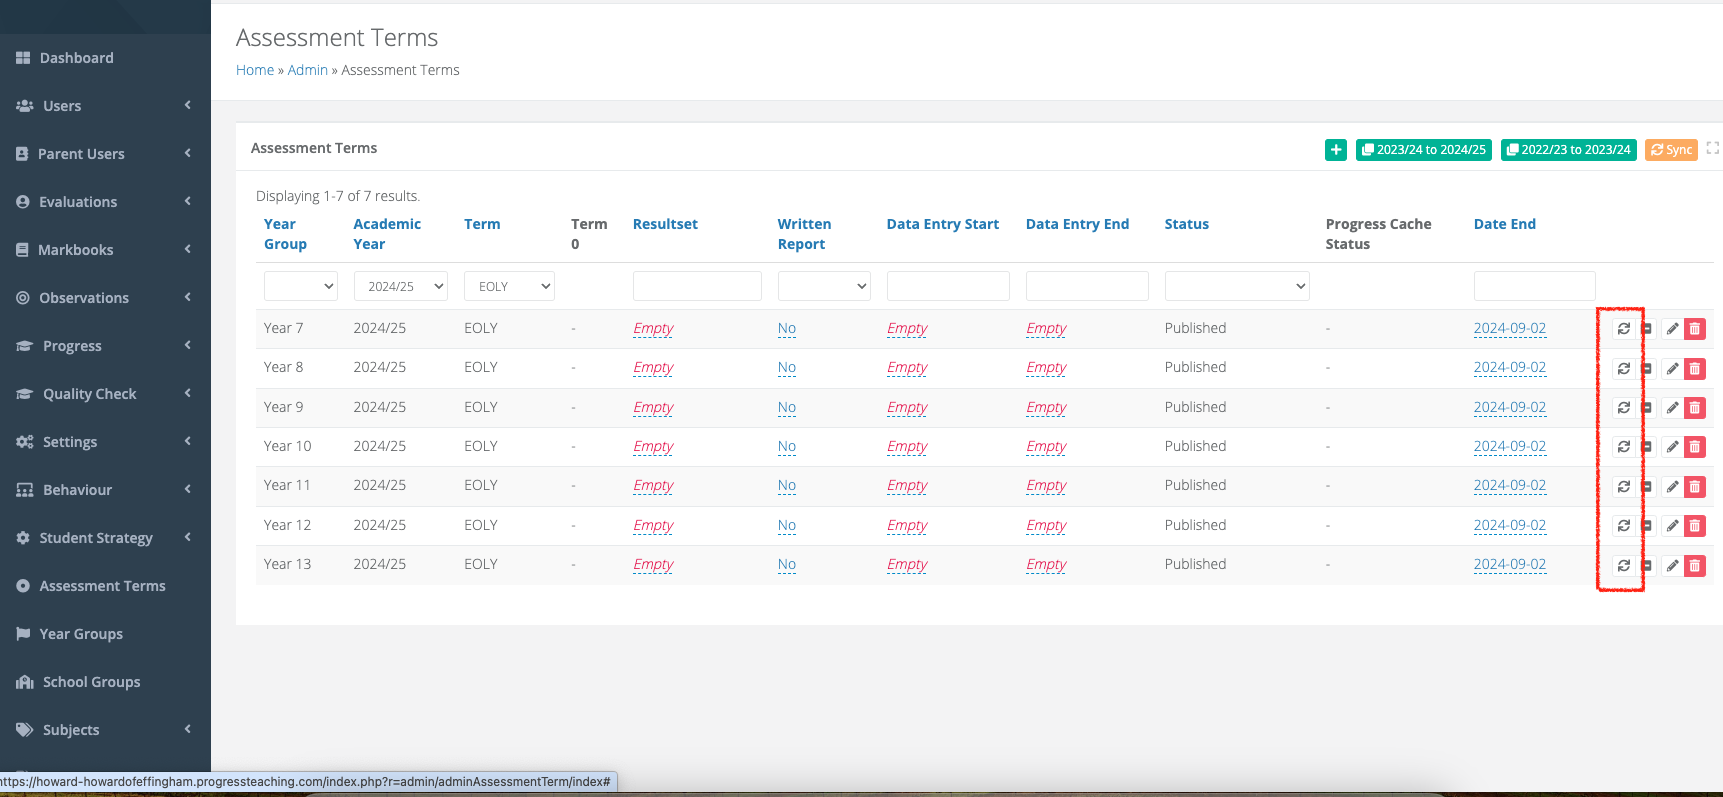Click the Year Groups flag icon
The height and width of the screenshot is (797, 1723).
(23, 634)
